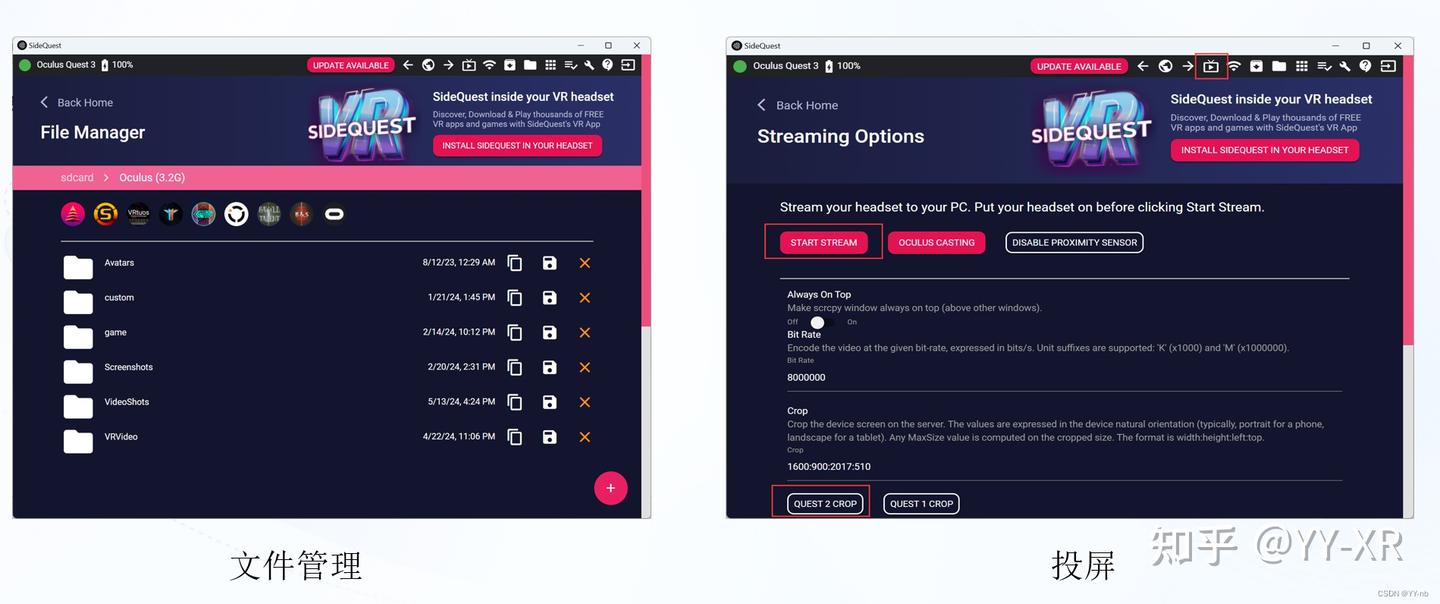Select the sdcard breadcrumb item
Viewport: 1440px width, 604px height.
click(x=77, y=178)
